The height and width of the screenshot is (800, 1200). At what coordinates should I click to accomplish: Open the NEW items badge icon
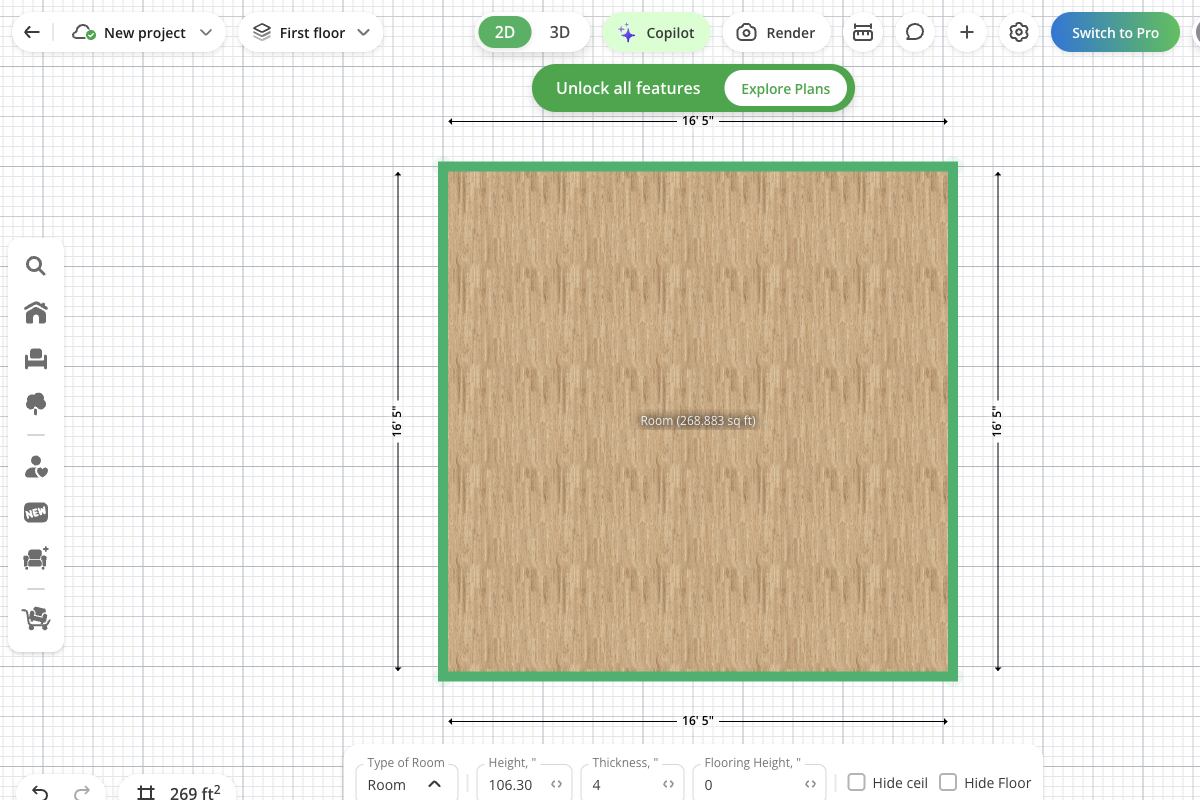click(x=36, y=513)
